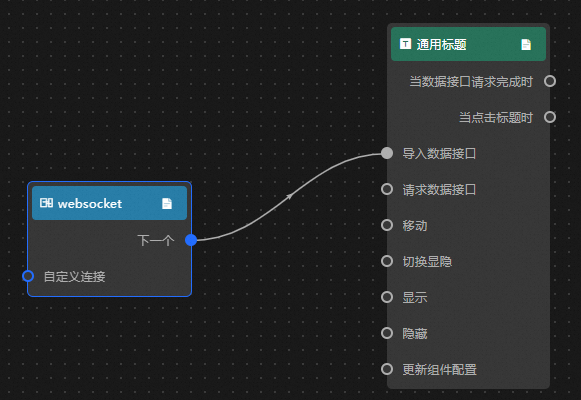The width and height of the screenshot is (581, 400).
Task: Select the 请求数据接口 input port
Action: point(387,189)
